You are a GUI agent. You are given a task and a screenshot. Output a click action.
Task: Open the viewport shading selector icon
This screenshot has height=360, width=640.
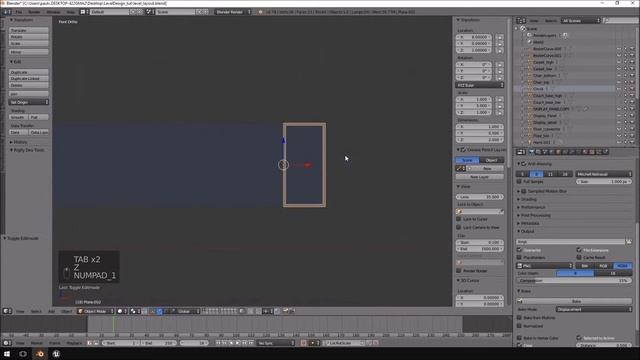coord(122,311)
